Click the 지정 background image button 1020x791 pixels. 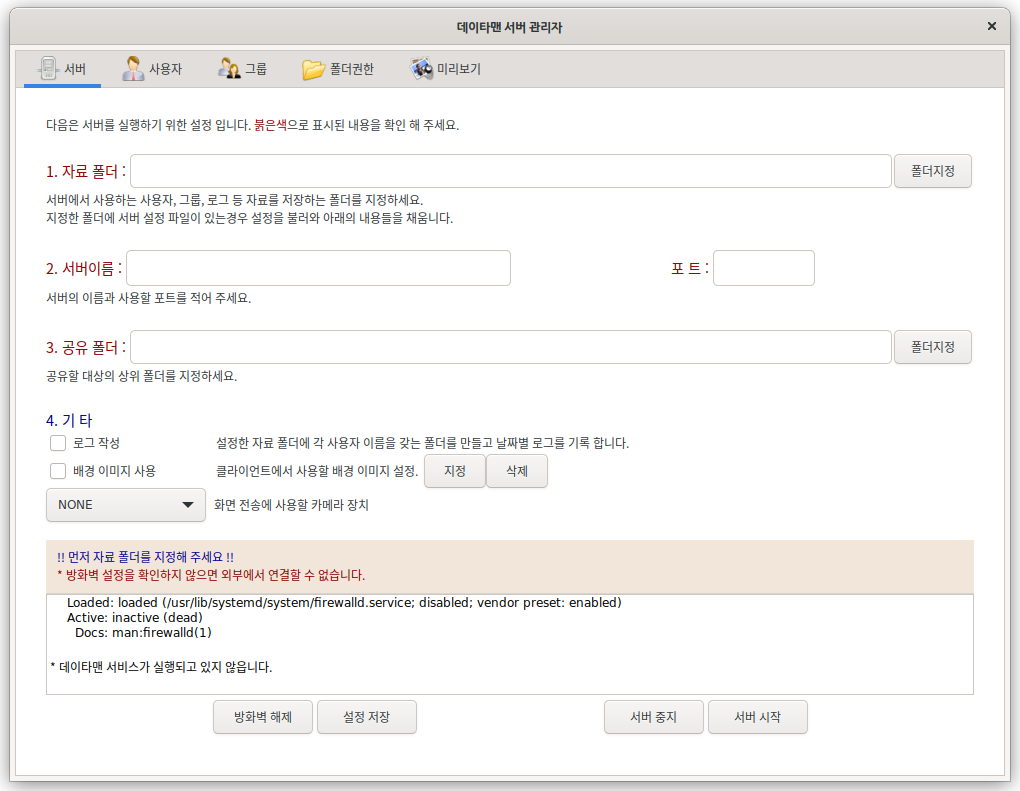(455, 471)
